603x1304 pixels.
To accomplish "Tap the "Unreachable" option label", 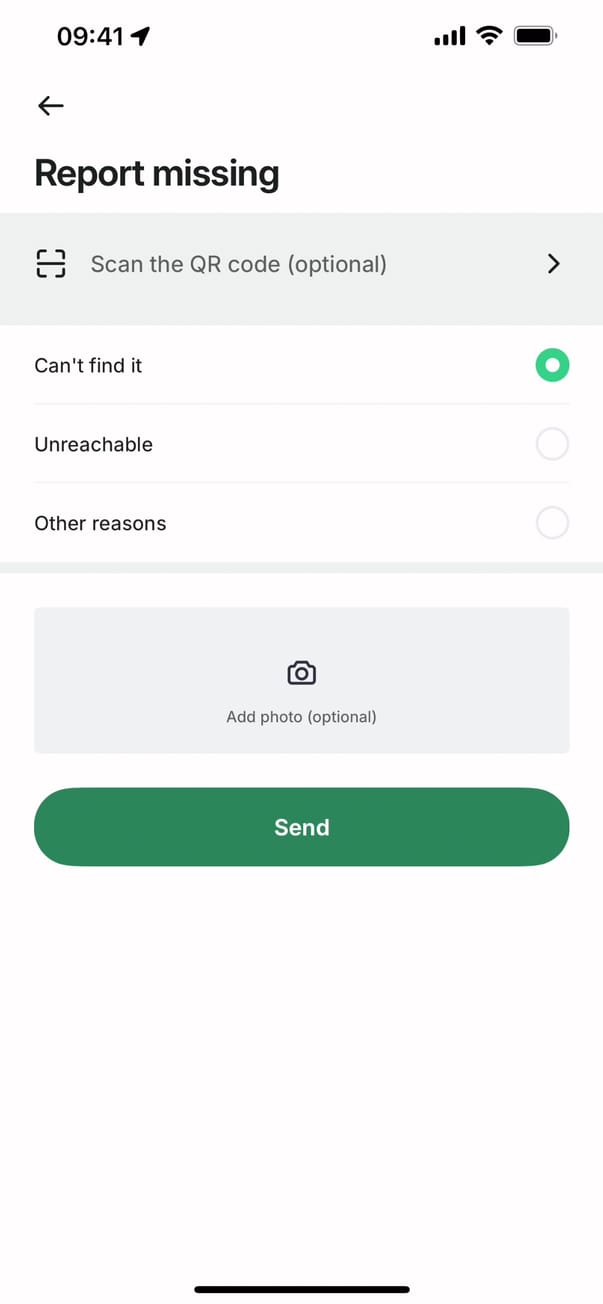I will click(x=93, y=445).
